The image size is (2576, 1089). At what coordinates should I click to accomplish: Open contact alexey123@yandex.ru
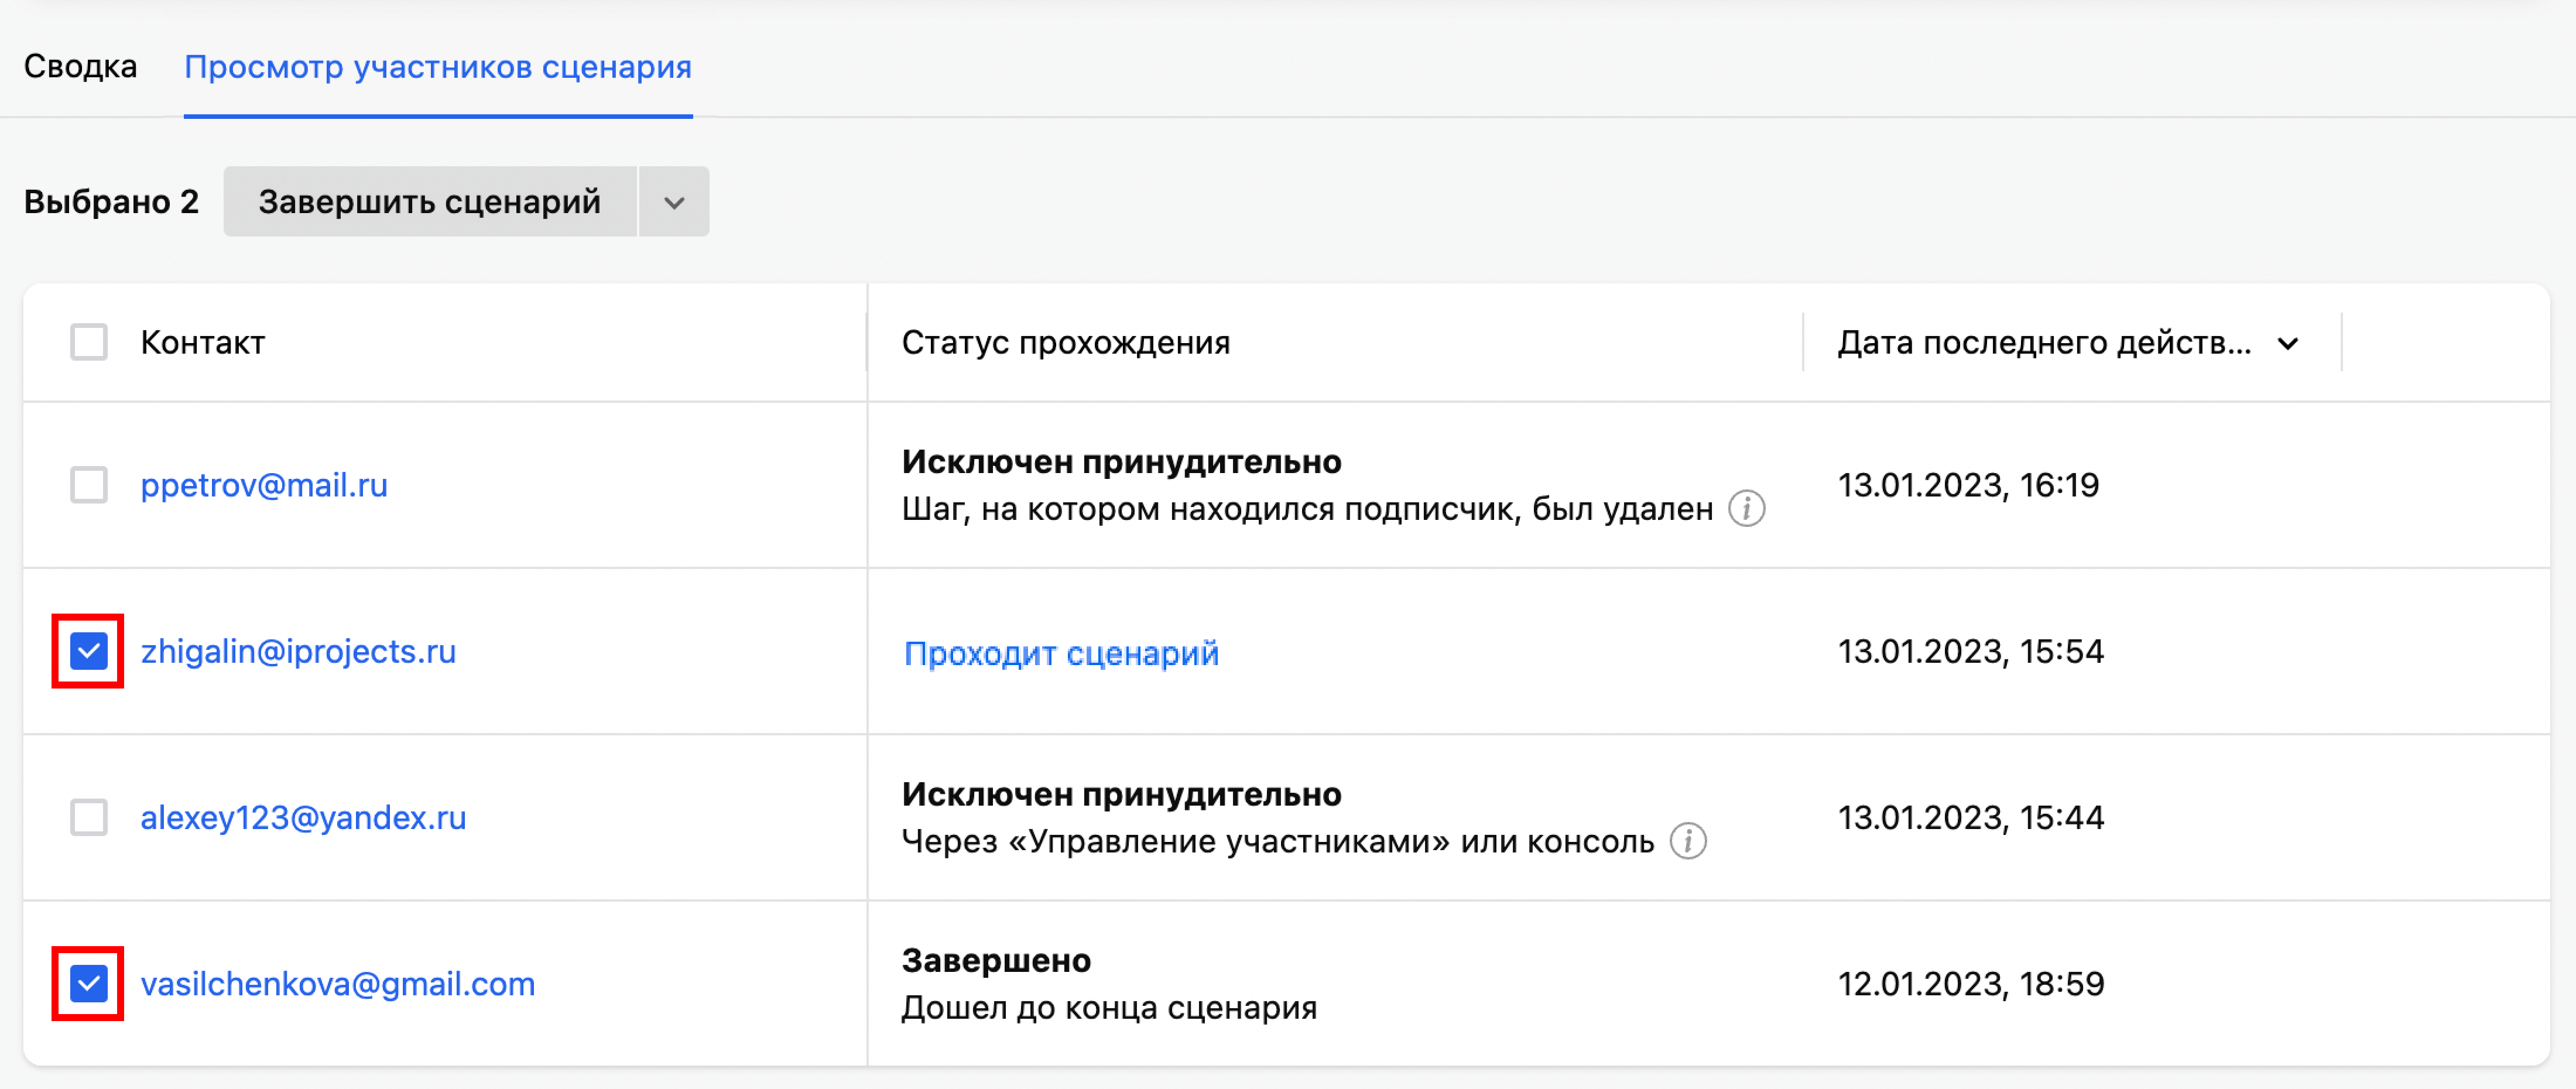pos(303,818)
